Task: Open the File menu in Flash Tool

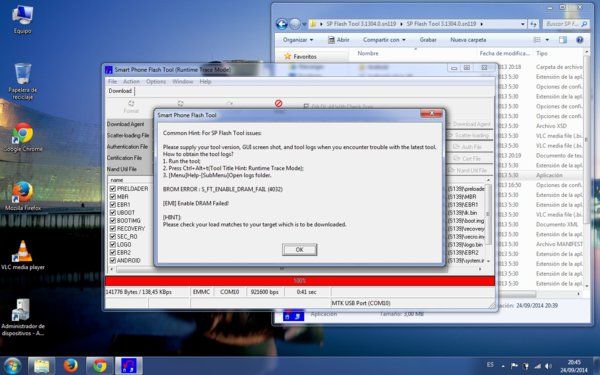Action: click(x=112, y=82)
